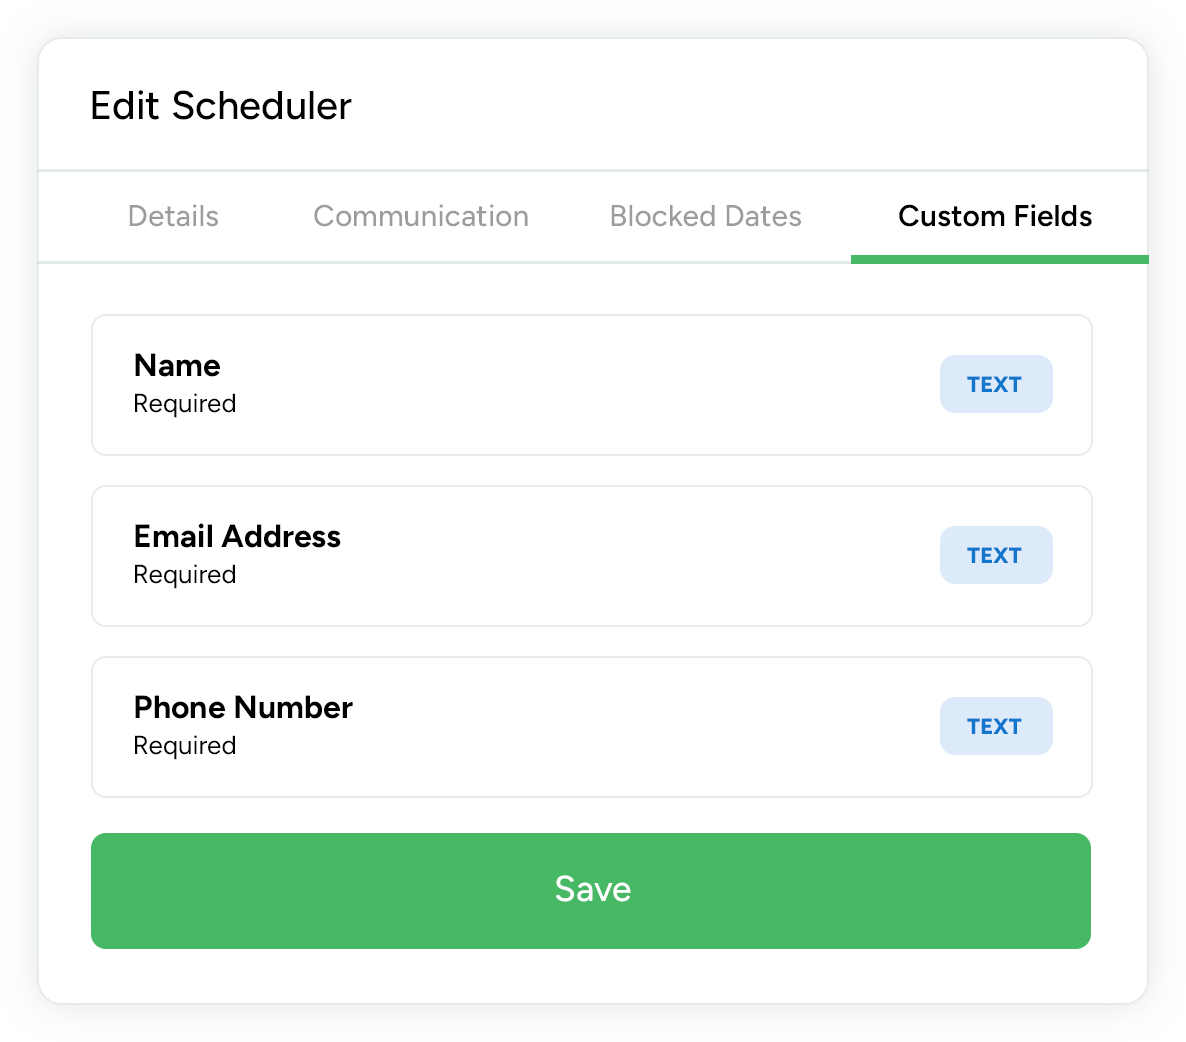Click the TEXT badge for Email Address

(995, 555)
